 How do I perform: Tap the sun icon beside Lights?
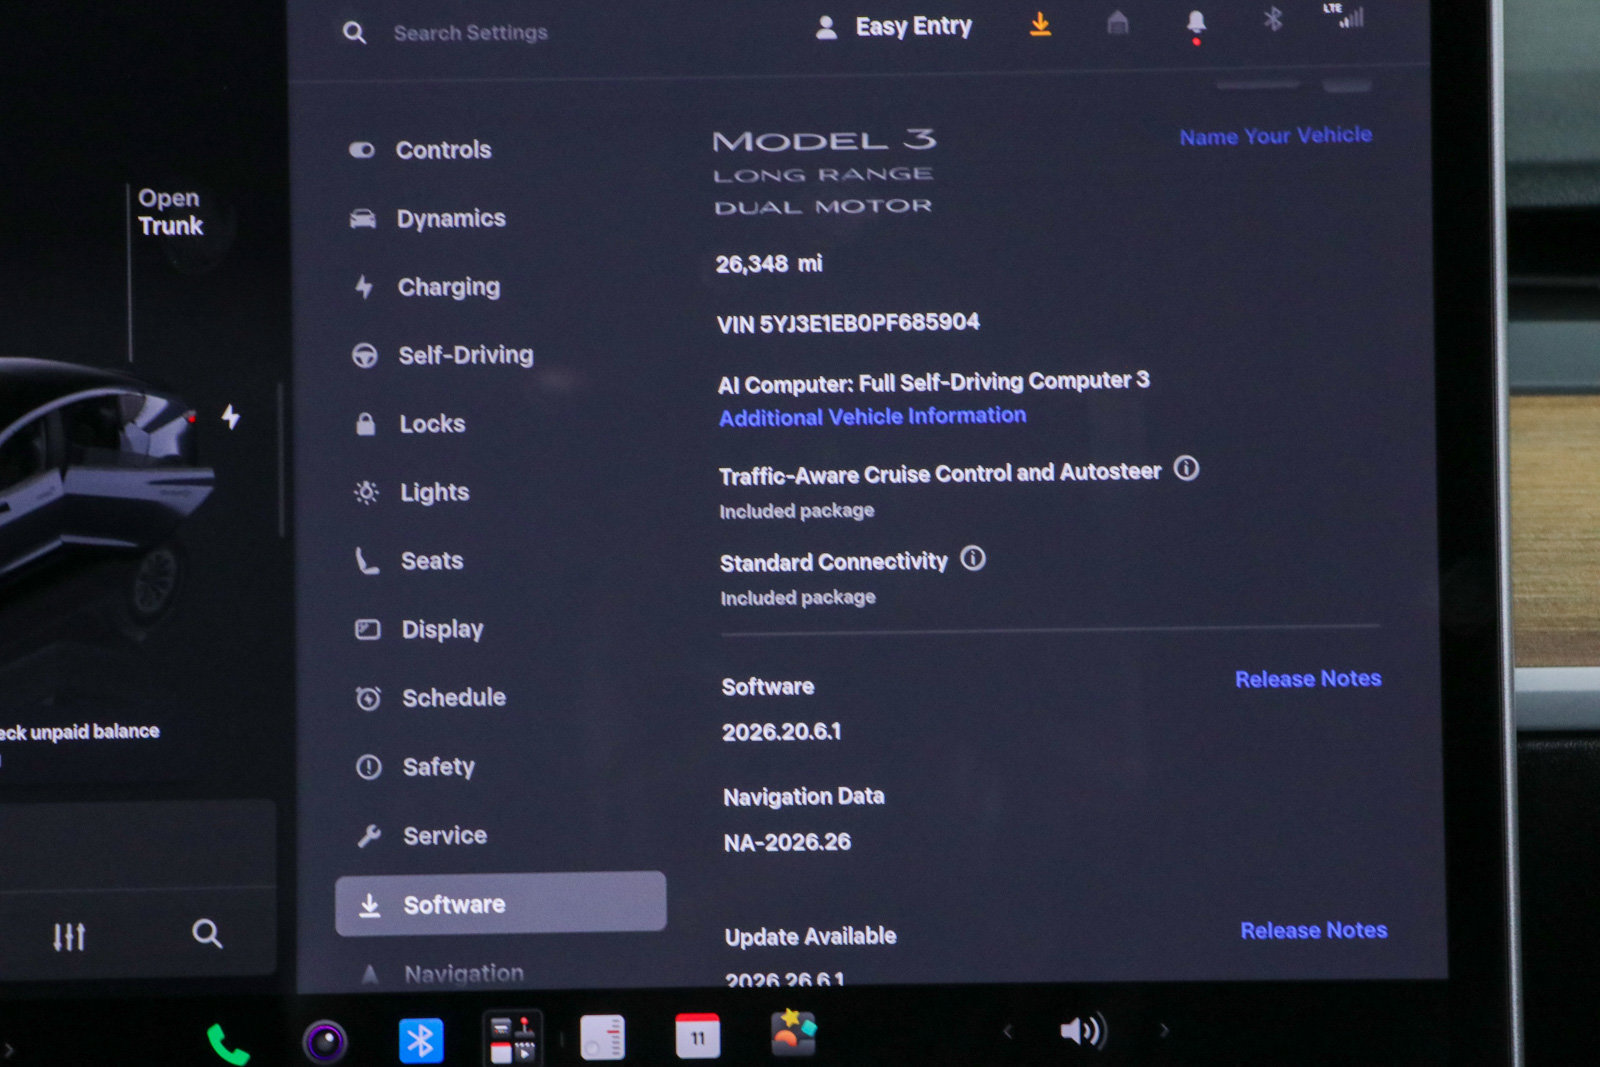(367, 492)
